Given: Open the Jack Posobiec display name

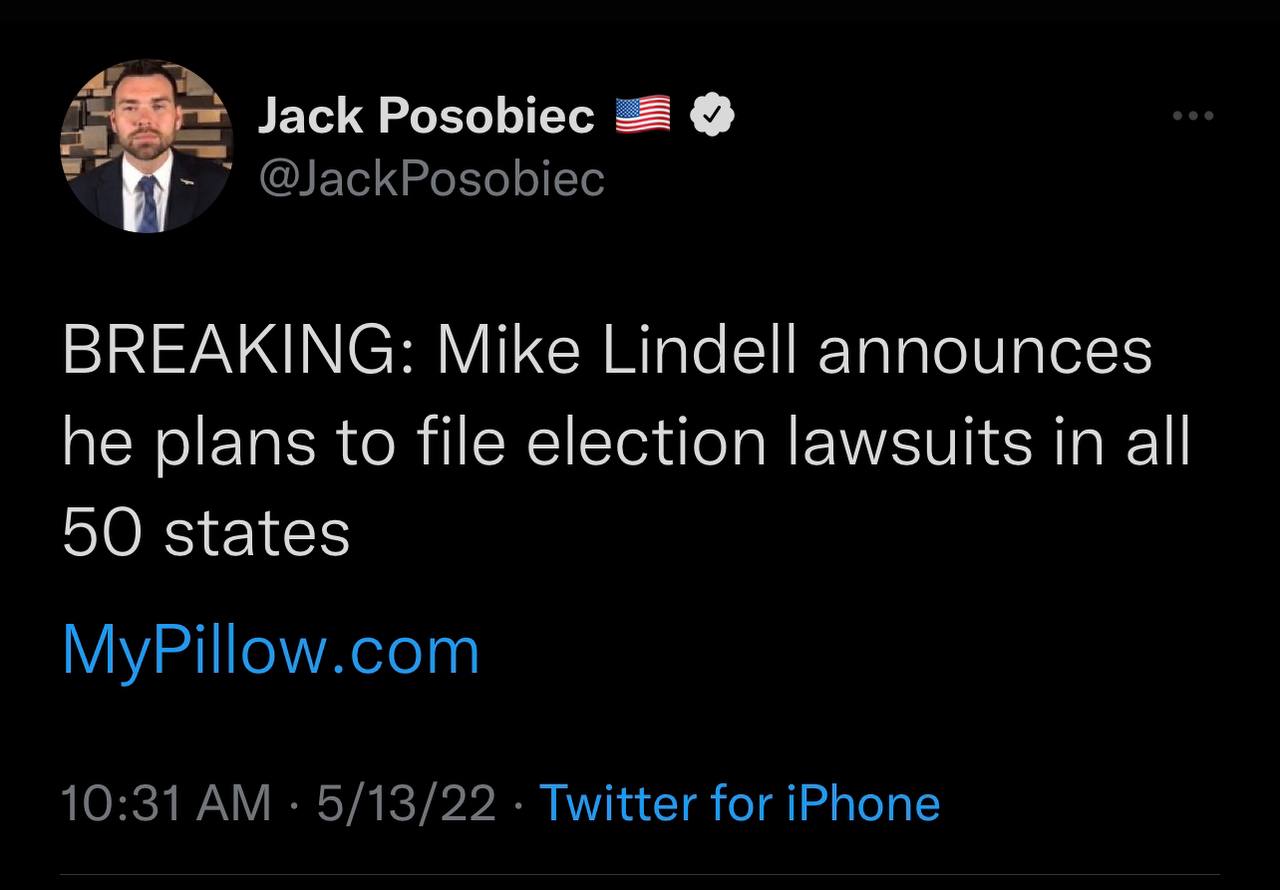Looking at the screenshot, I should click(x=426, y=117).
